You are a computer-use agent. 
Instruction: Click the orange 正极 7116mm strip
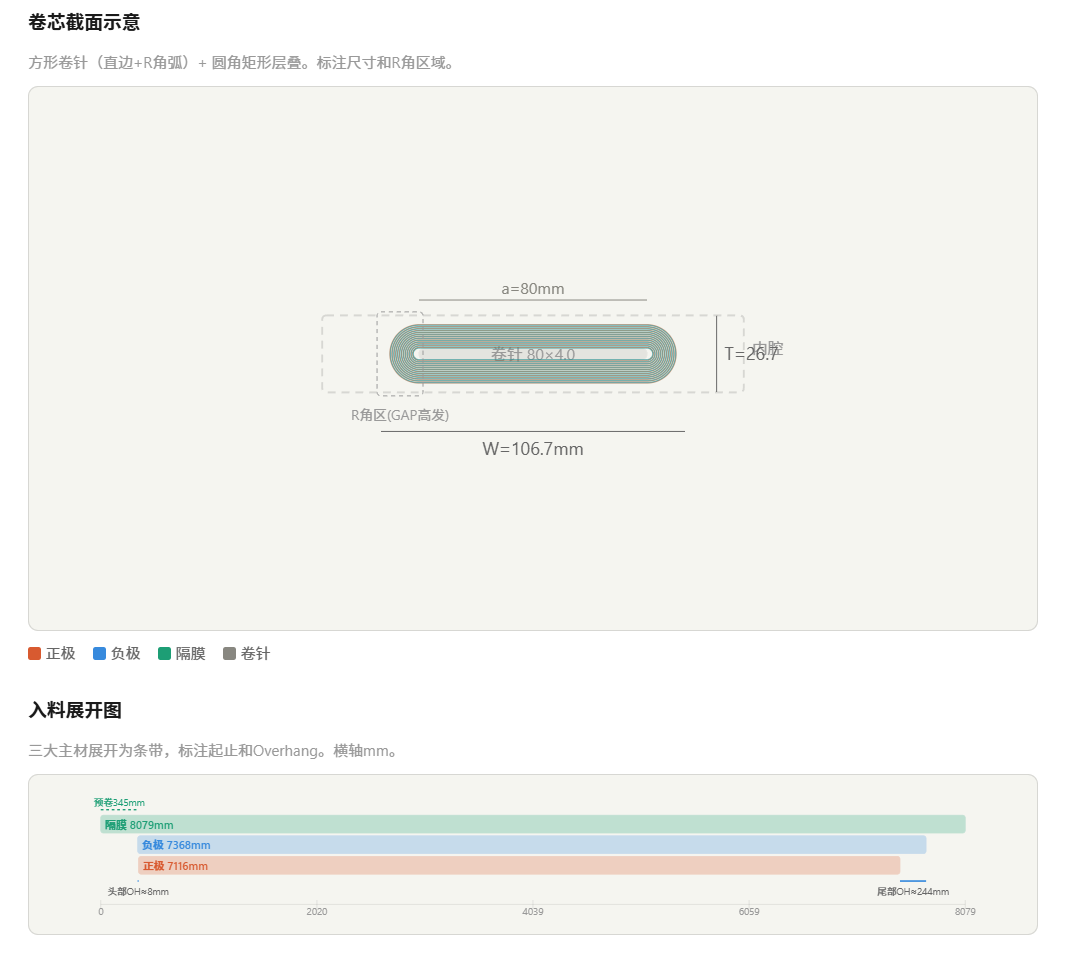(519, 865)
